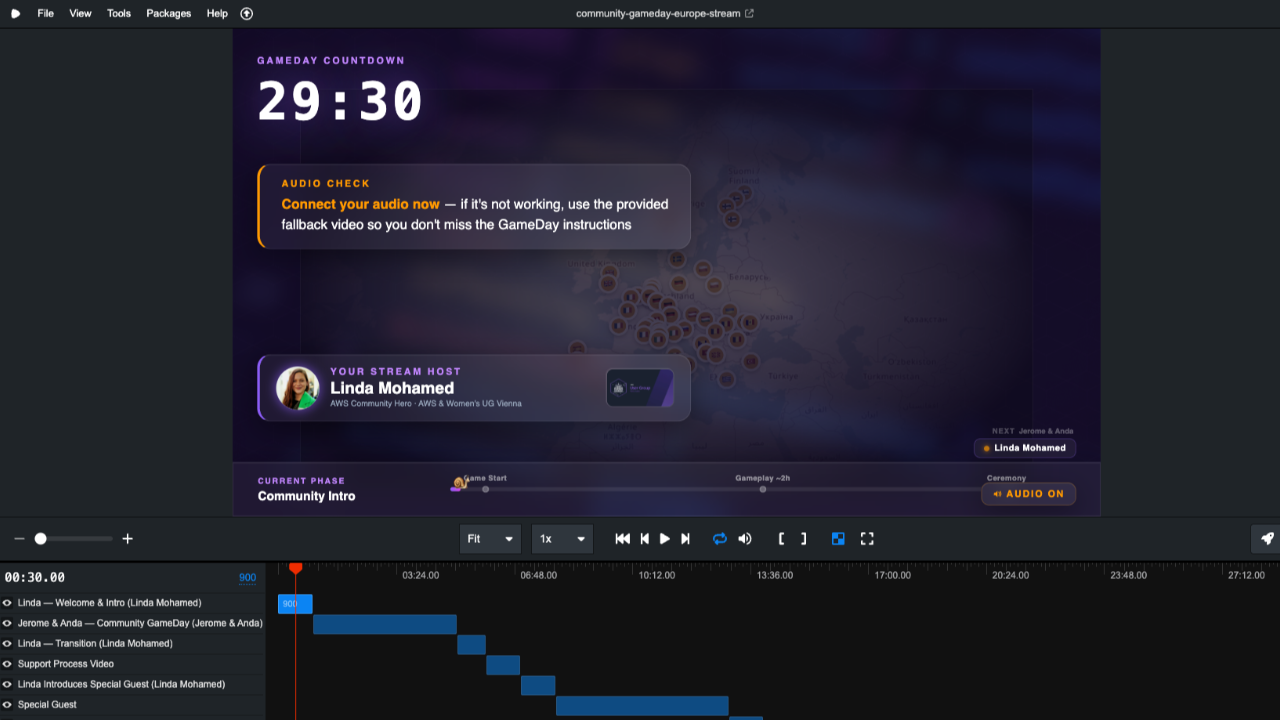Open the 1x playback speed dropdown
This screenshot has height=720, width=1280.
561,539
